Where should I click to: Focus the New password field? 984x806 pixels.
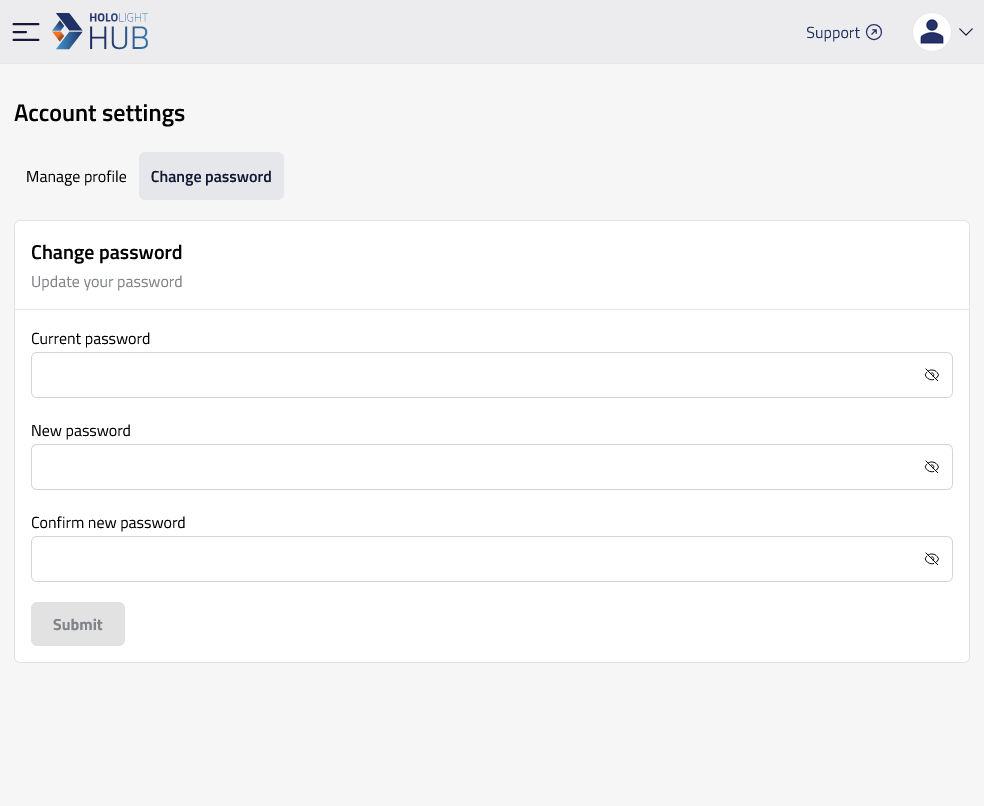coord(491,467)
